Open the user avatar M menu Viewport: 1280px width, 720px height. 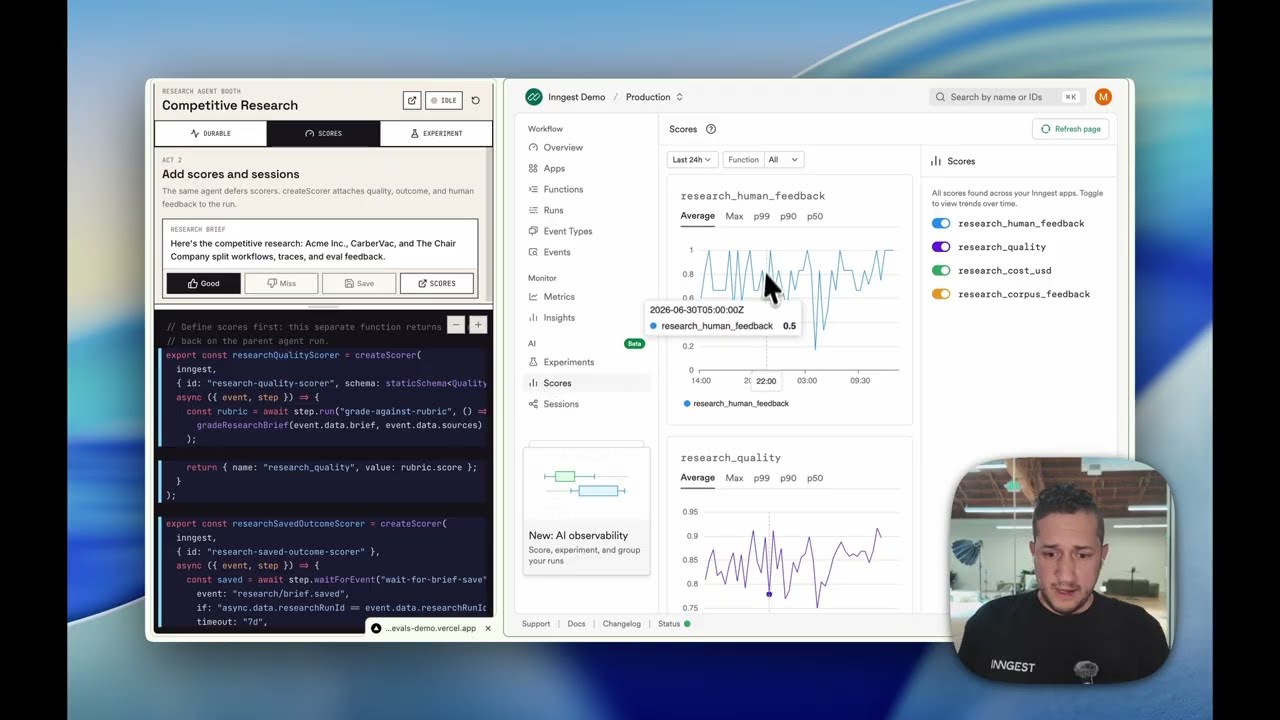[x=1103, y=97]
